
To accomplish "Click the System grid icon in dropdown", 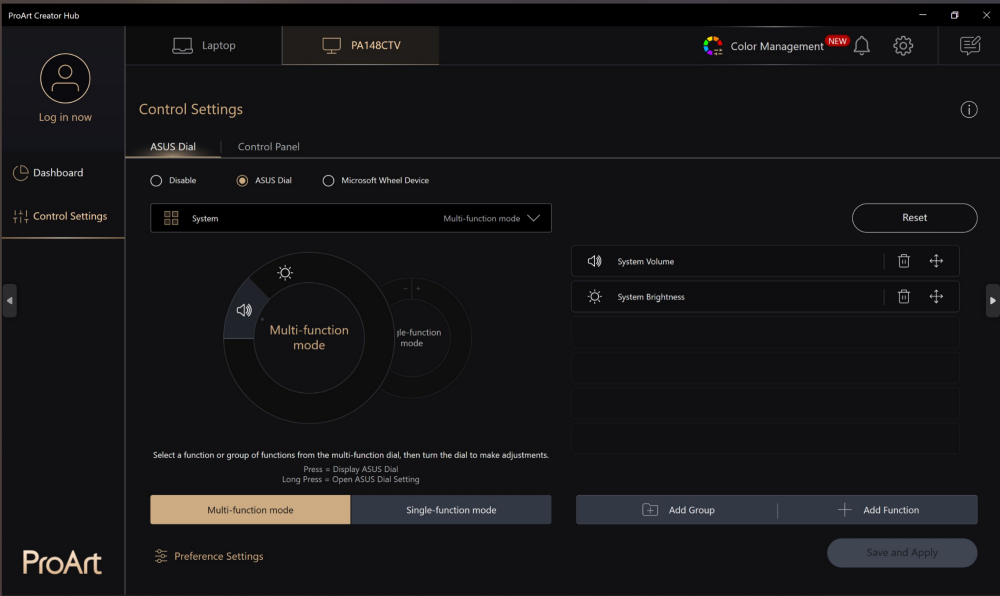I will pyautogui.click(x=171, y=218).
